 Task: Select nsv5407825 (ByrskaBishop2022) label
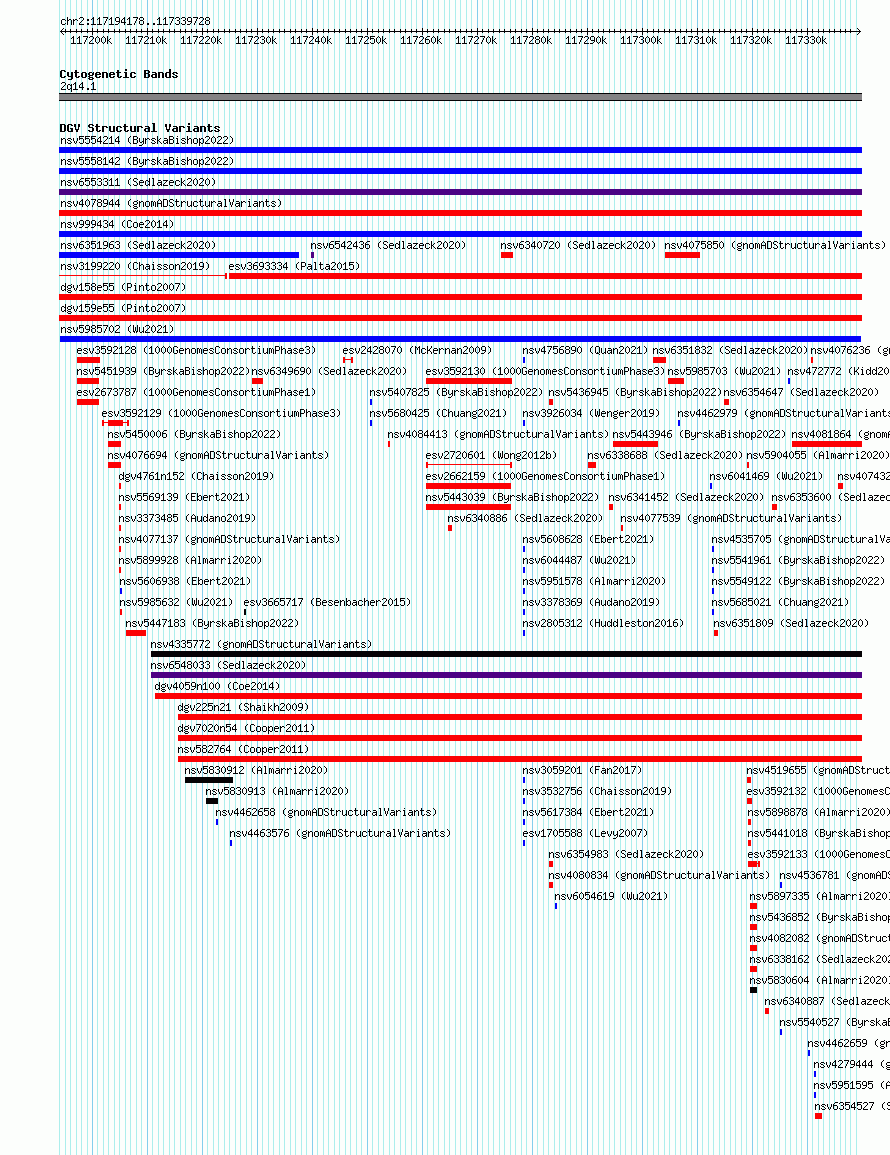coord(456,393)
